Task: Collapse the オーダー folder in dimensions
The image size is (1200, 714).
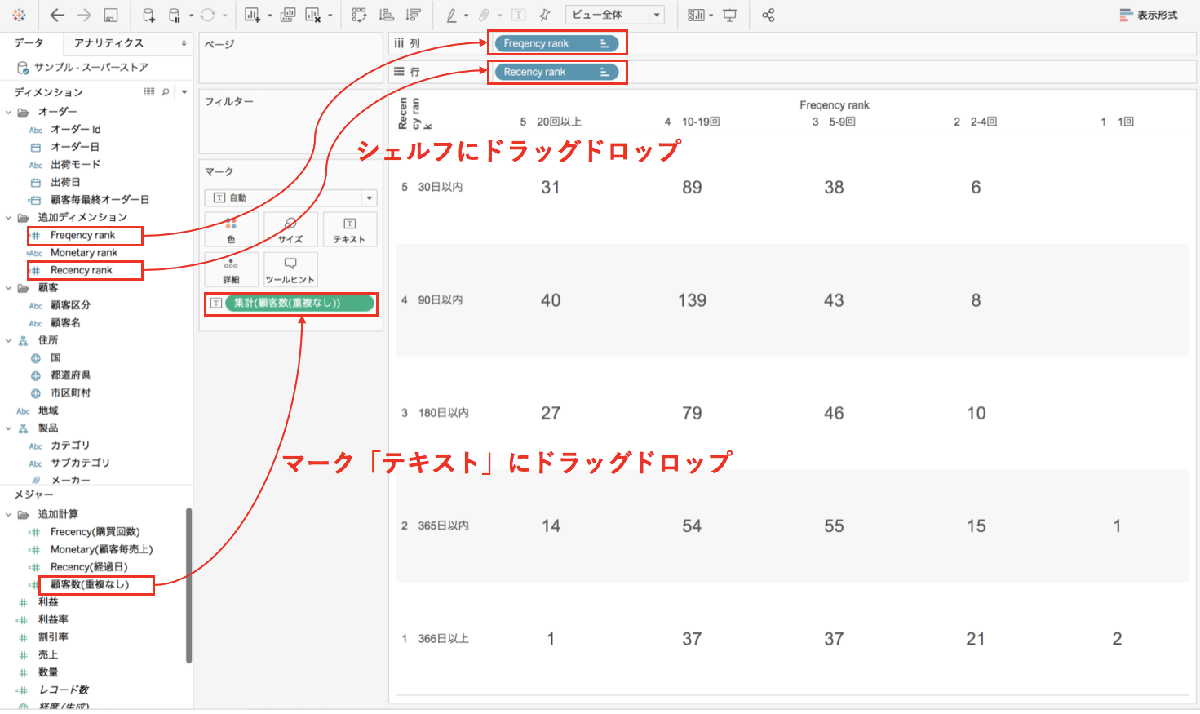Action: pos(10,111)
